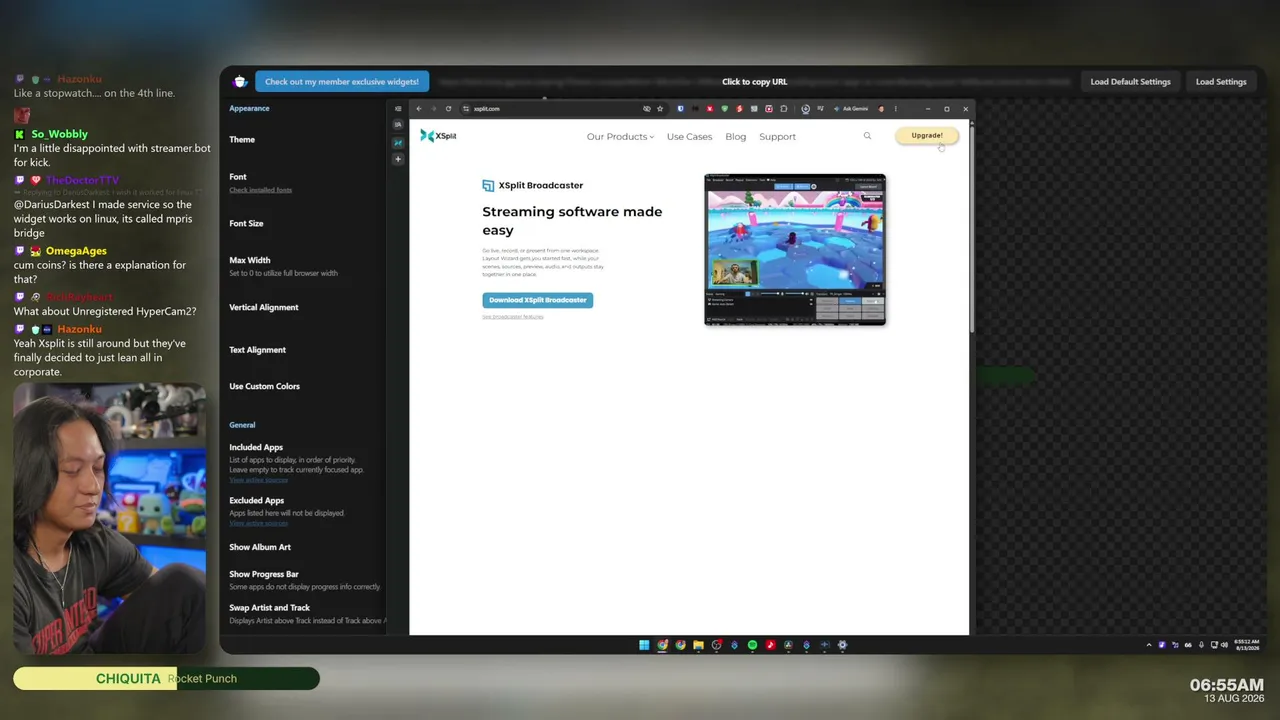
Task: Reload the xsplit.com page
Action: (x=448, y=109)
